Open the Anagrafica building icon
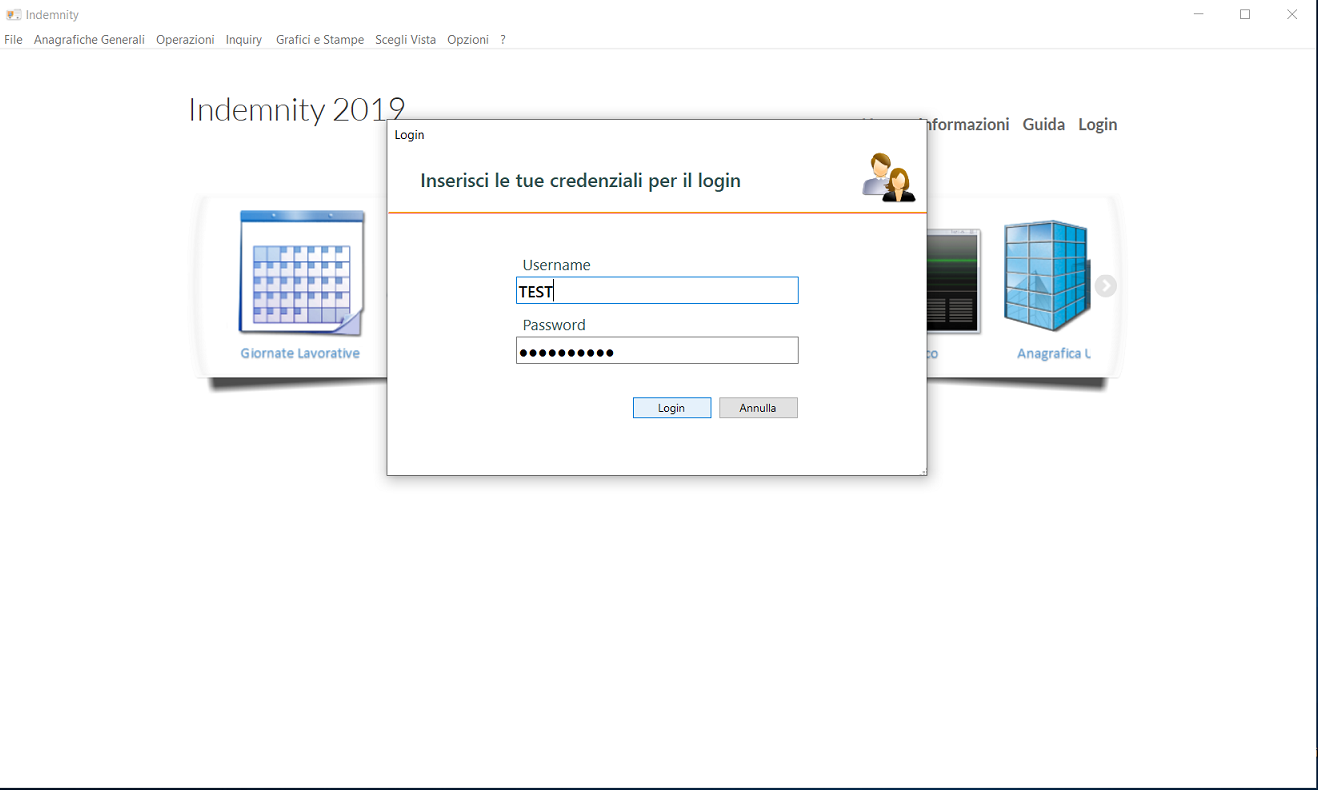Viewport: 1318px width, 790px height. click(1046, 276)
